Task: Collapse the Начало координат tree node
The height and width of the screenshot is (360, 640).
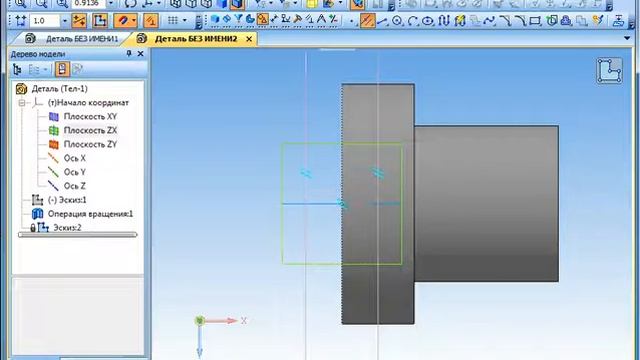Action: pyautogui.click(x=22, y=103)
